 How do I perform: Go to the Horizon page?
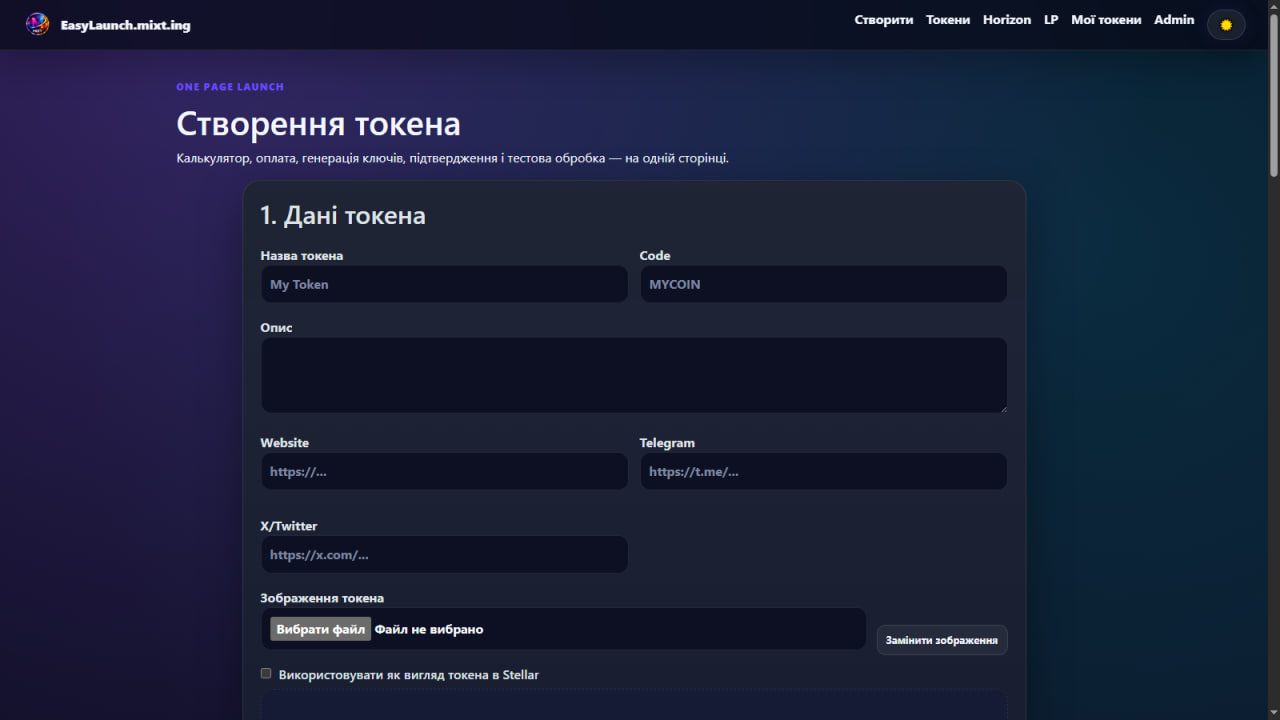tap(1007, 20)
